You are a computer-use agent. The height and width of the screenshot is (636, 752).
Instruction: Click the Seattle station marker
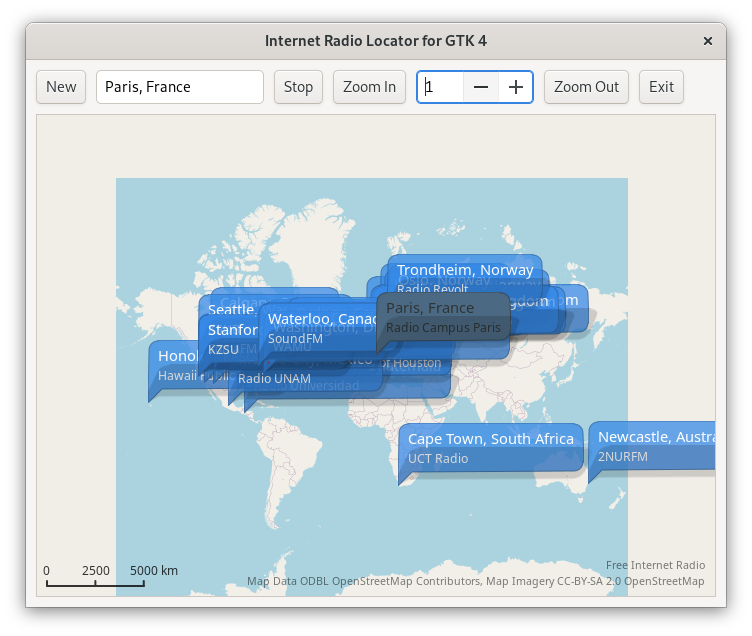[228, 309]
